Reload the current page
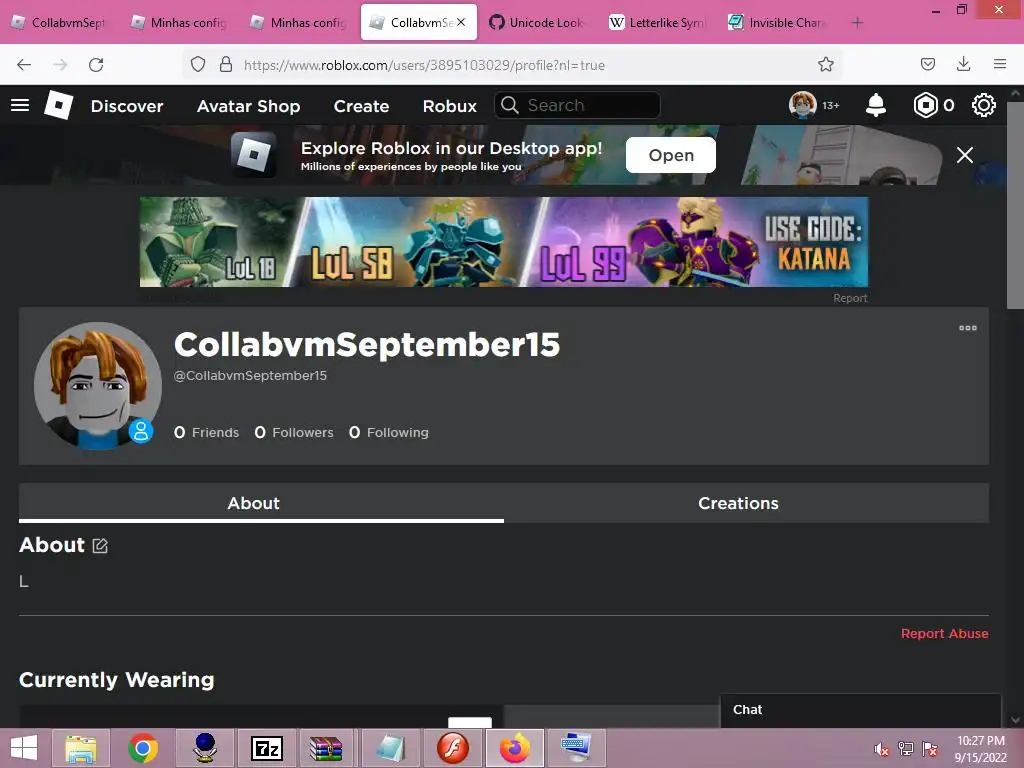Screen dimensions: 1024x768 (x=96, y=65)
